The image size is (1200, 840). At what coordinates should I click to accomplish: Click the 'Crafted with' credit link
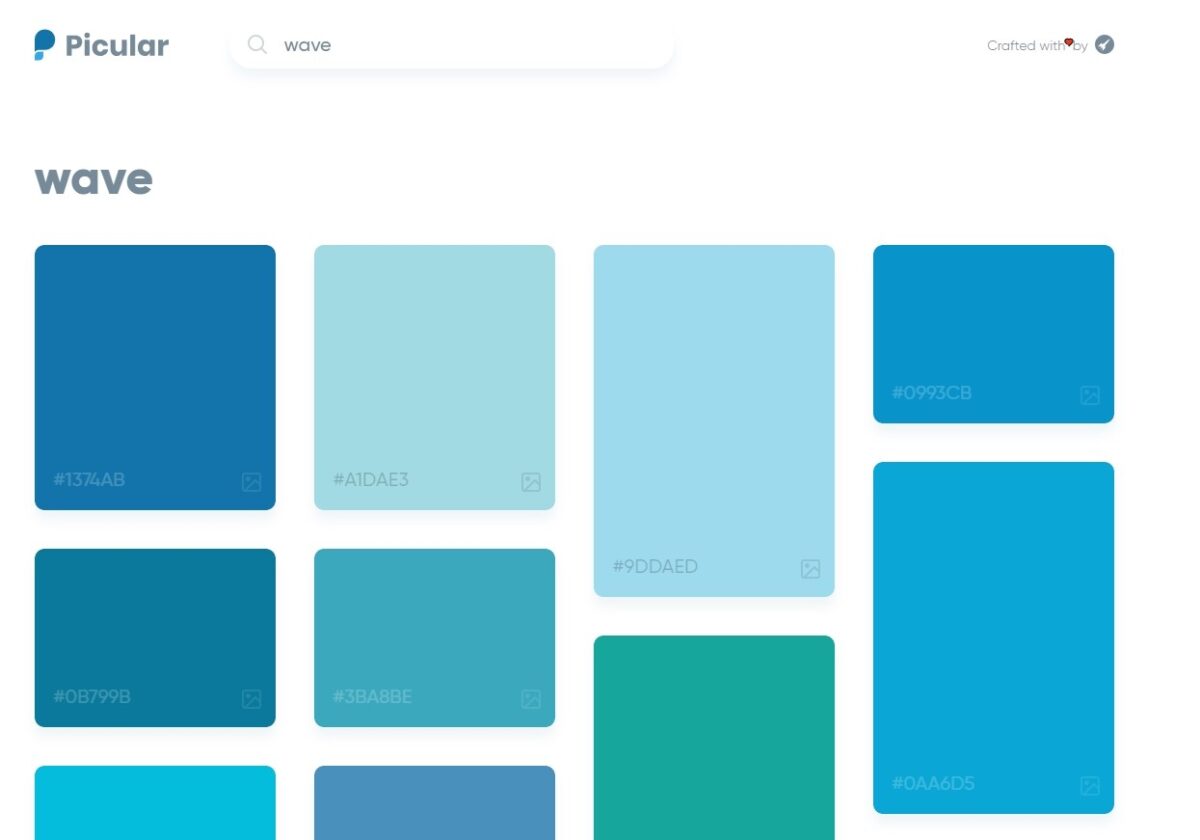(x=1026, y=46)
